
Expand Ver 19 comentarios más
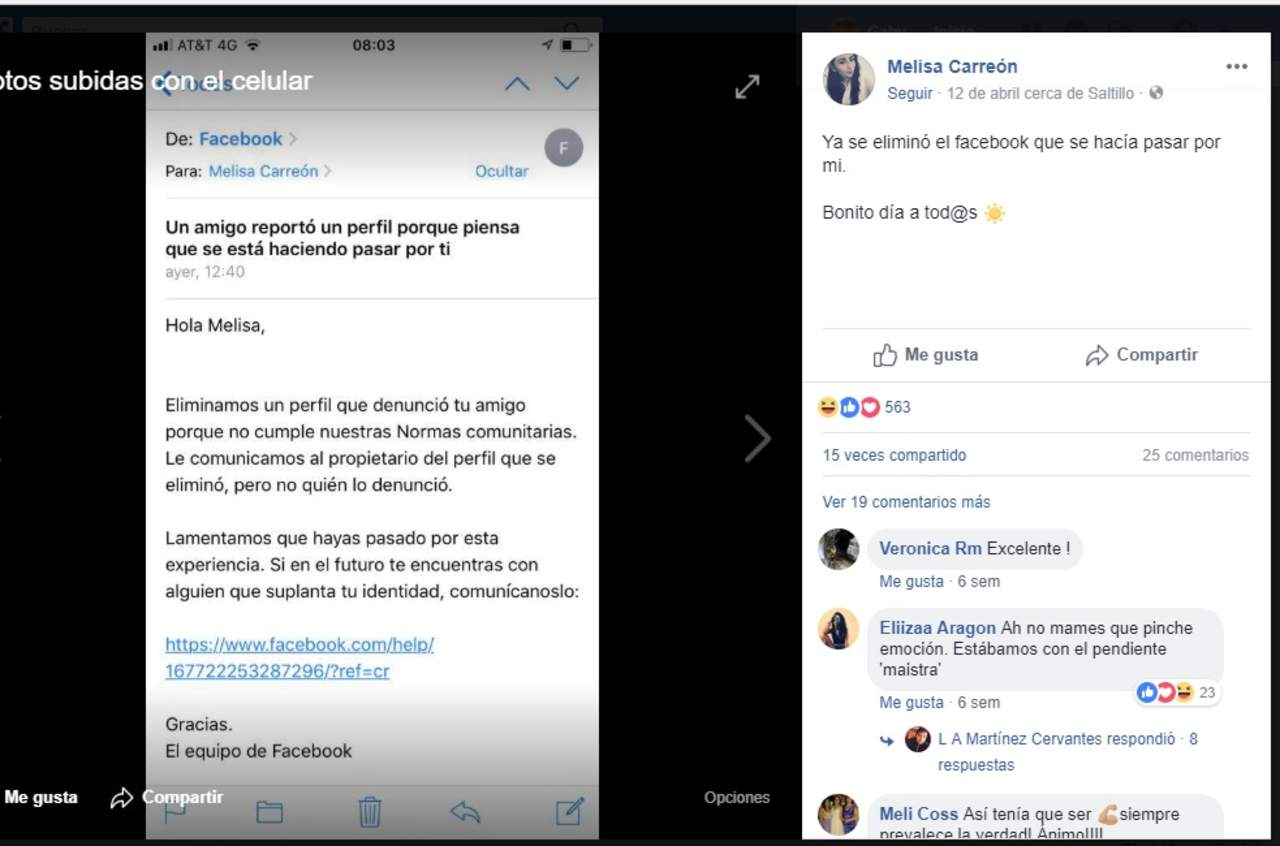(x=906, y=502)
